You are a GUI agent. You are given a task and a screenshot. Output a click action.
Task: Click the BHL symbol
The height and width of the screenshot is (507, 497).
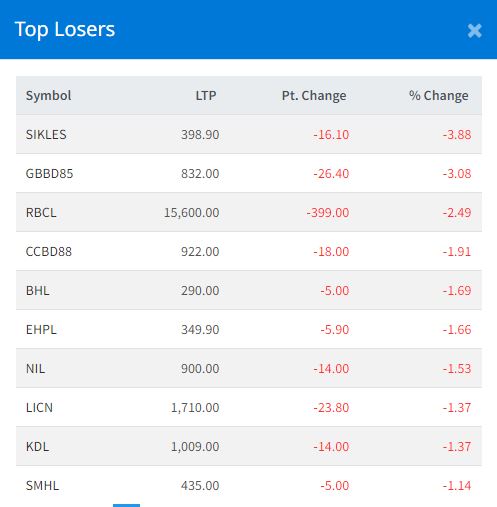click(37, 291)
